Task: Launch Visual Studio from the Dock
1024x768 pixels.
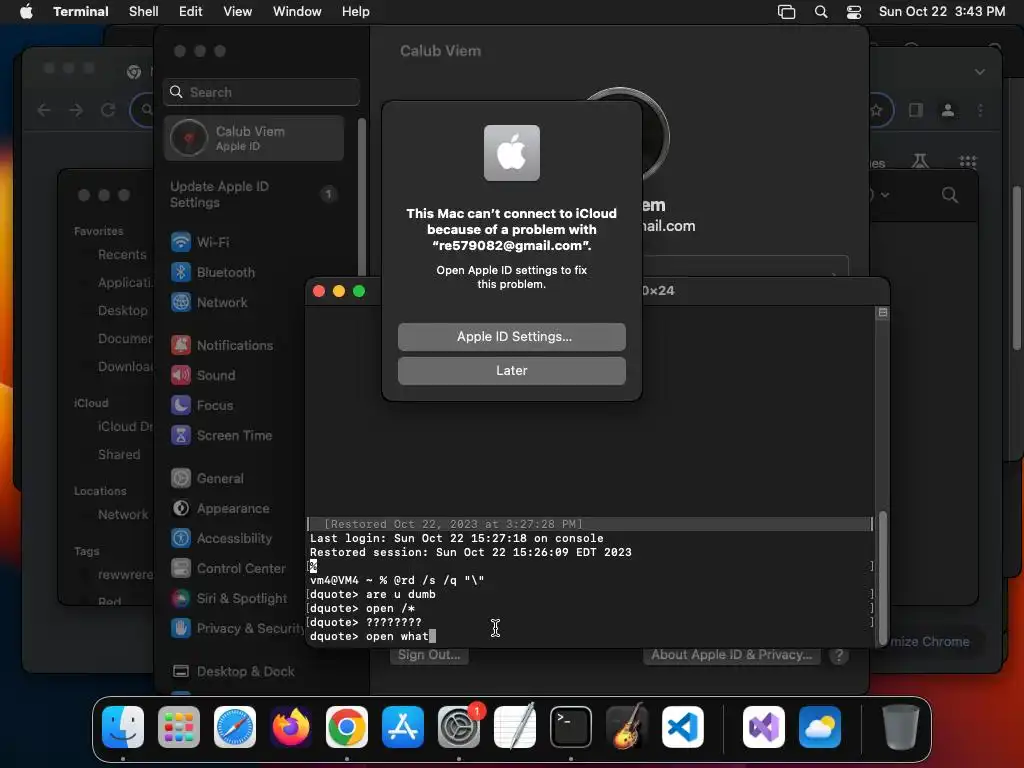Action: (764, 727)
